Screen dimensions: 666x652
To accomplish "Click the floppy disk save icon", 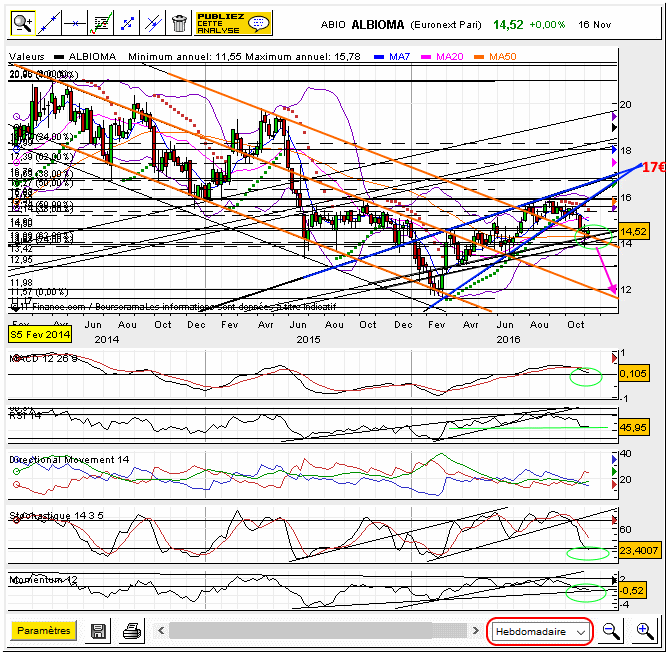I will [x=98, y=631].
